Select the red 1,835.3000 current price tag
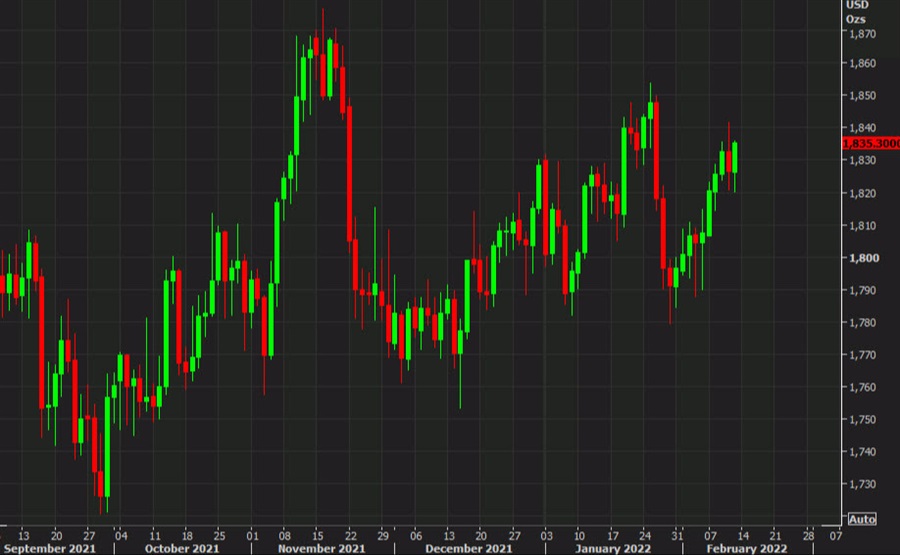This screenshot has width=900, height=555. [871, 143]
